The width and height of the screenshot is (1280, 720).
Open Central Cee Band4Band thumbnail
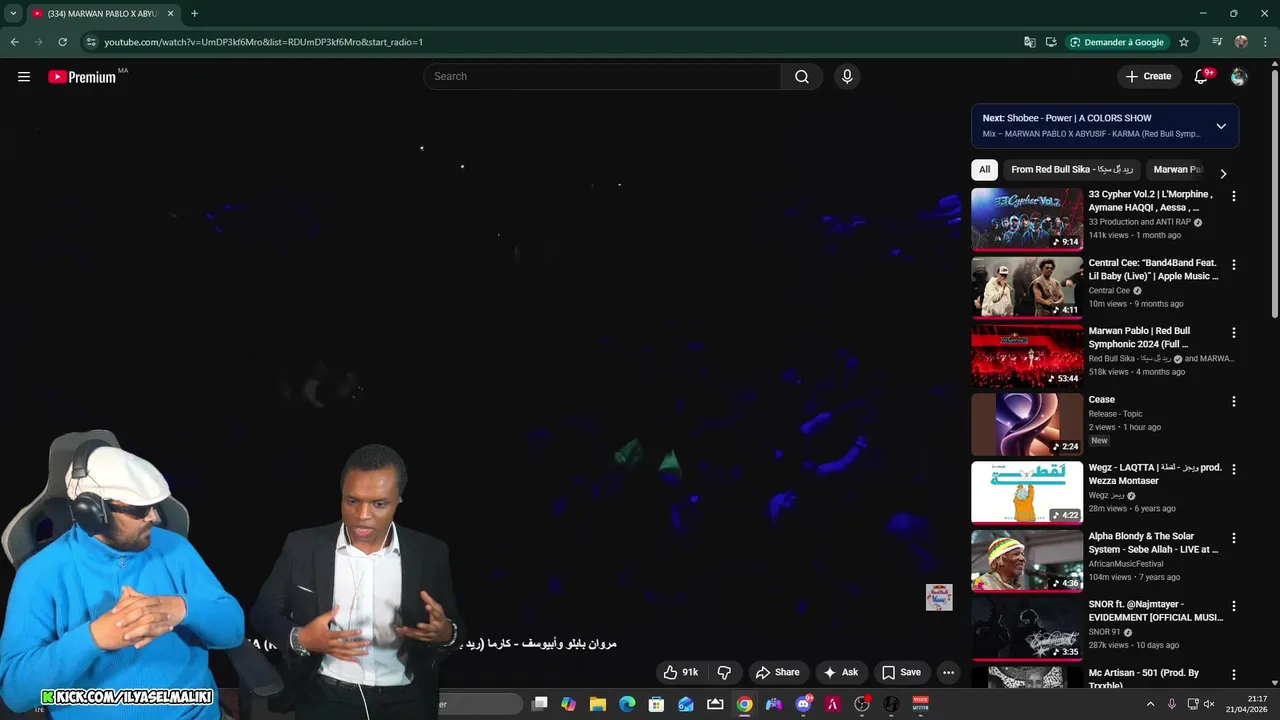tap(1027, 288)
